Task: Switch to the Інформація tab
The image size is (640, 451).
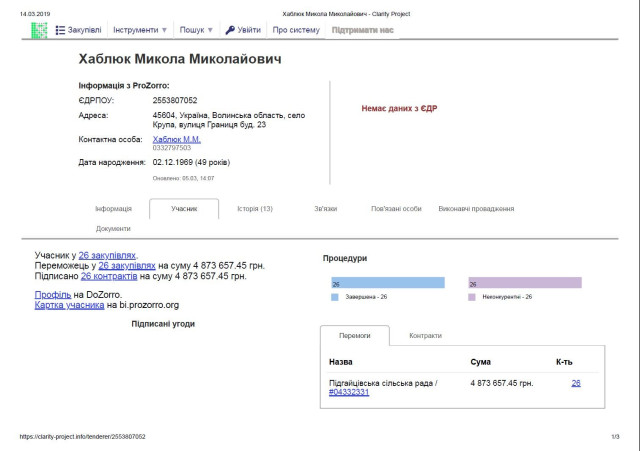Action: click(113, 209)
